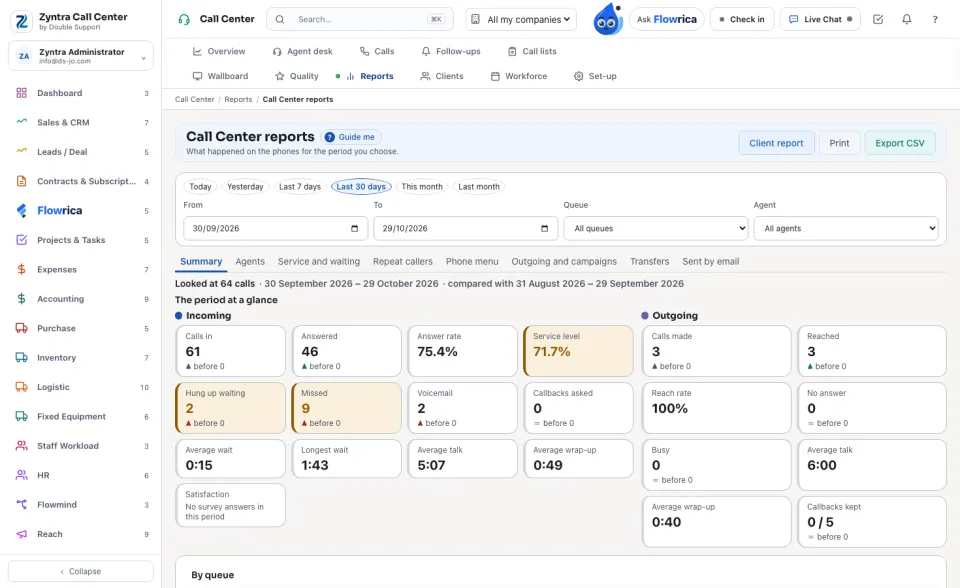Open the Workforce section
Viewport: 960px width, 588px height.
coord(519,76)
